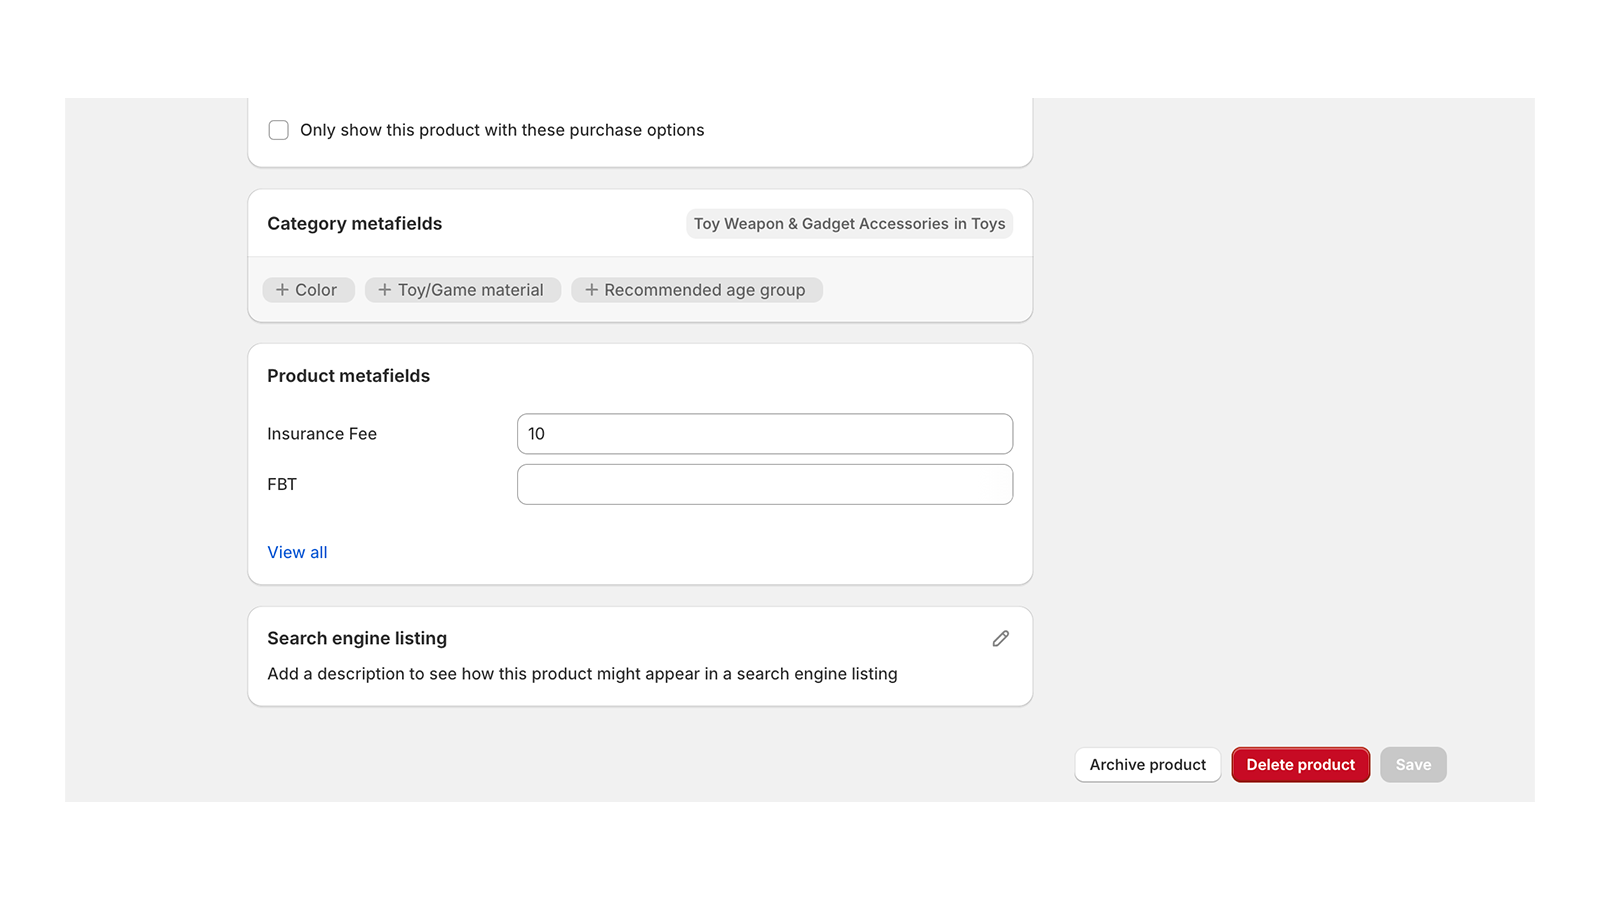Add the Toy/Game material metafield
Viewport: 1600px width, 900px height.
coord(462,289)
